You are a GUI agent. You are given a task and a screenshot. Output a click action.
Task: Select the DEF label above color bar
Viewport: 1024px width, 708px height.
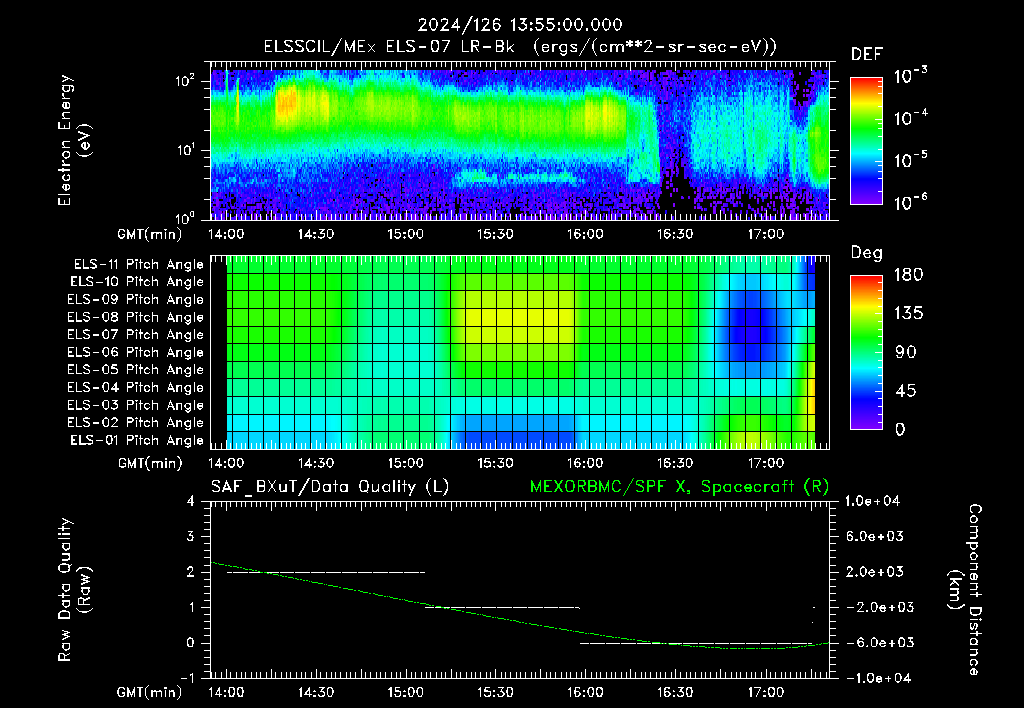[867, 55]
